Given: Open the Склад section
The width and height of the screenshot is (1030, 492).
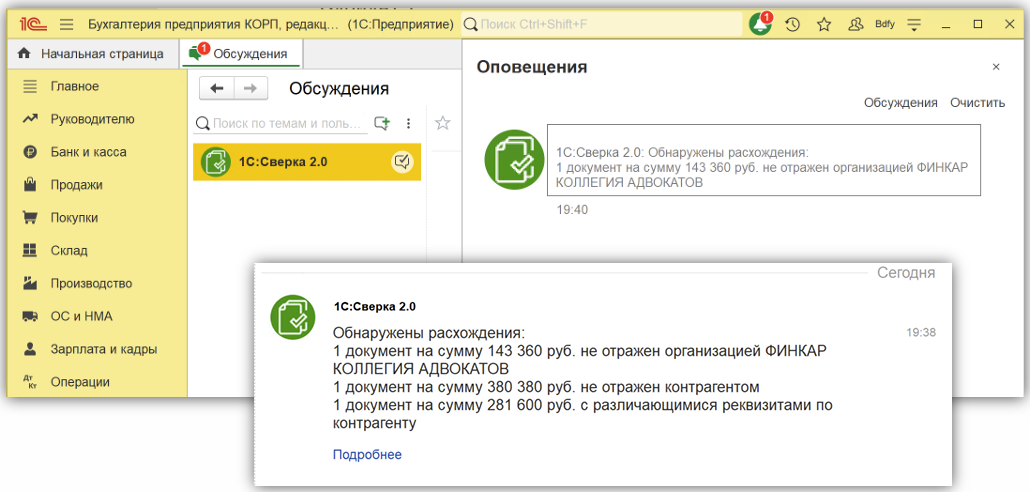Looking at the screenshot, I should 69,250.
